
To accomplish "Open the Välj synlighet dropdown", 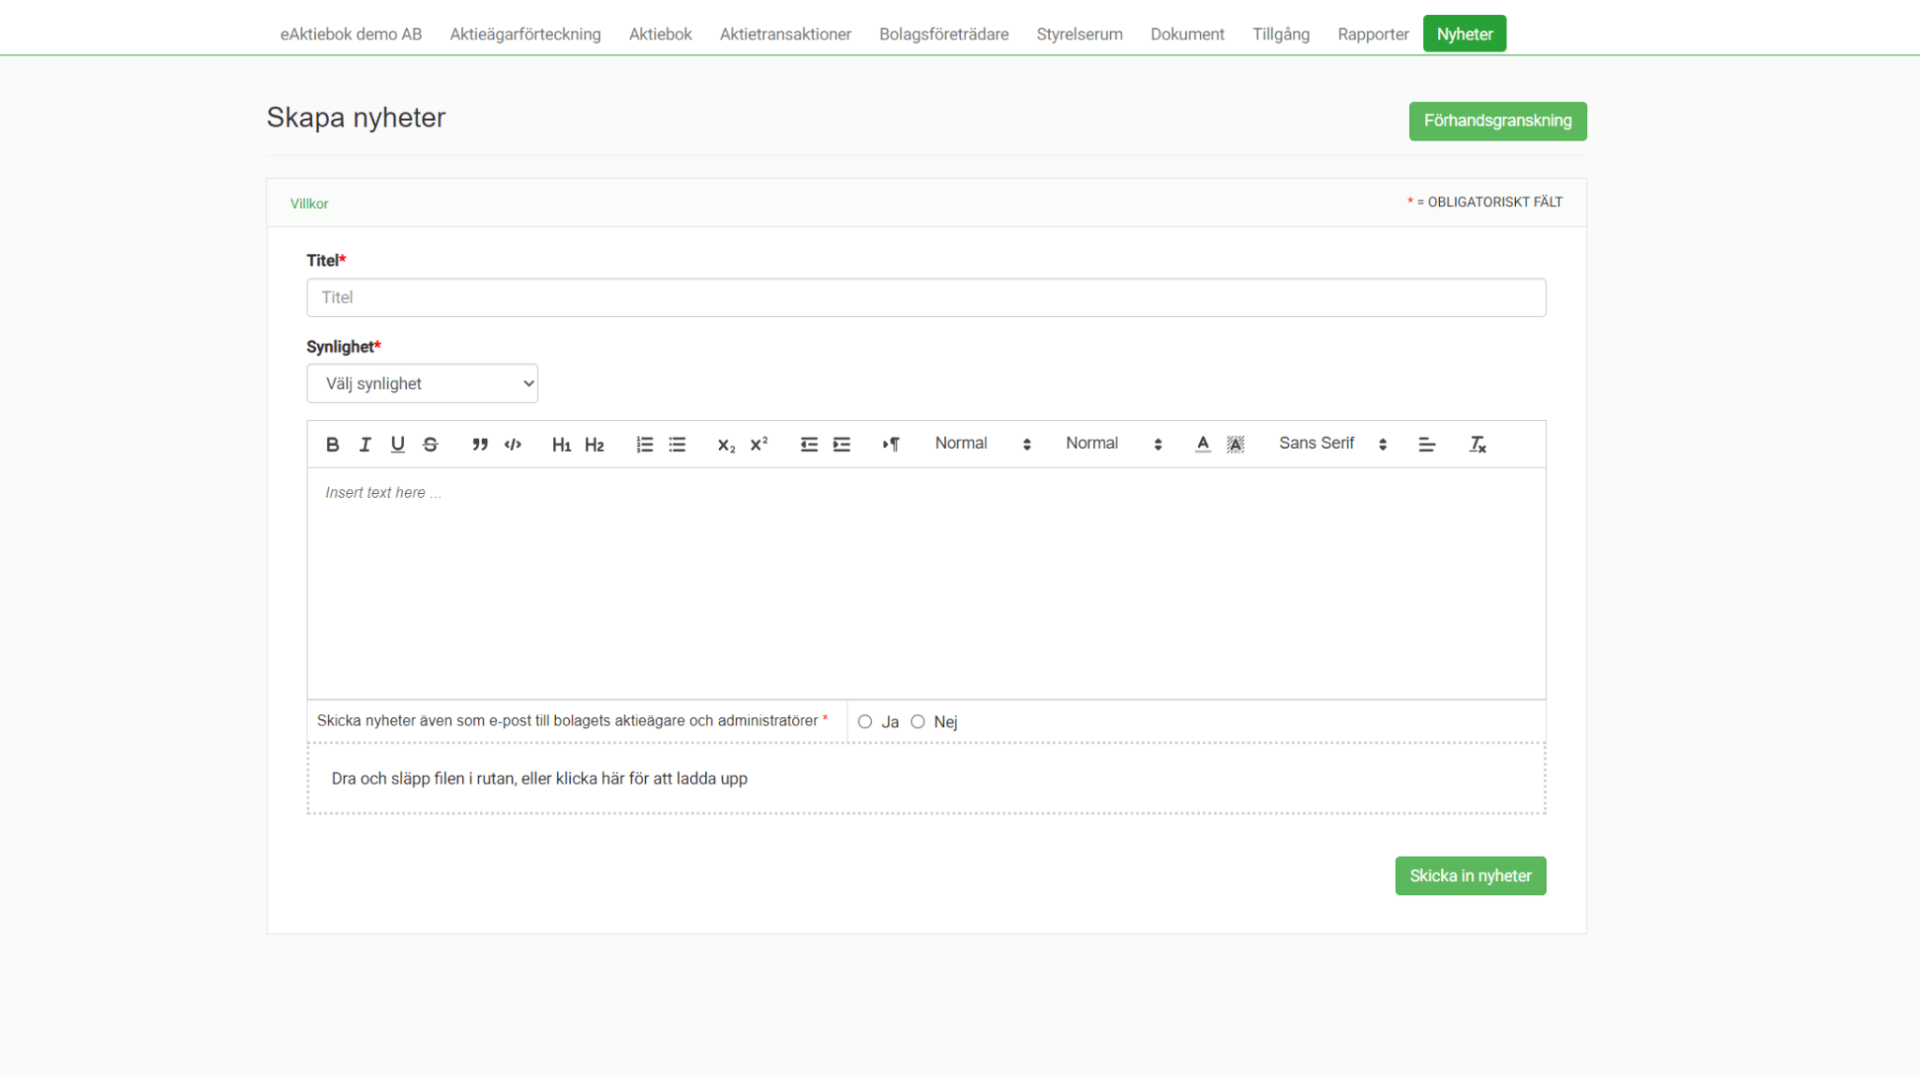I will (x=422, y=384).
